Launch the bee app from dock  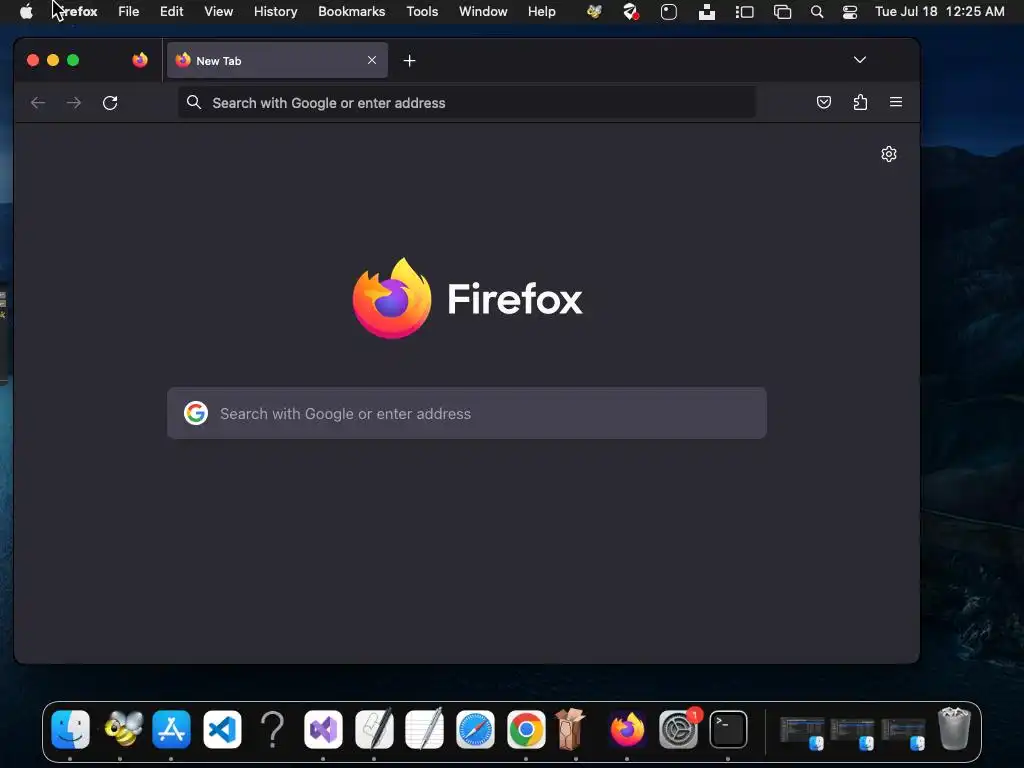pyautogui.click(x=122, y=729)
